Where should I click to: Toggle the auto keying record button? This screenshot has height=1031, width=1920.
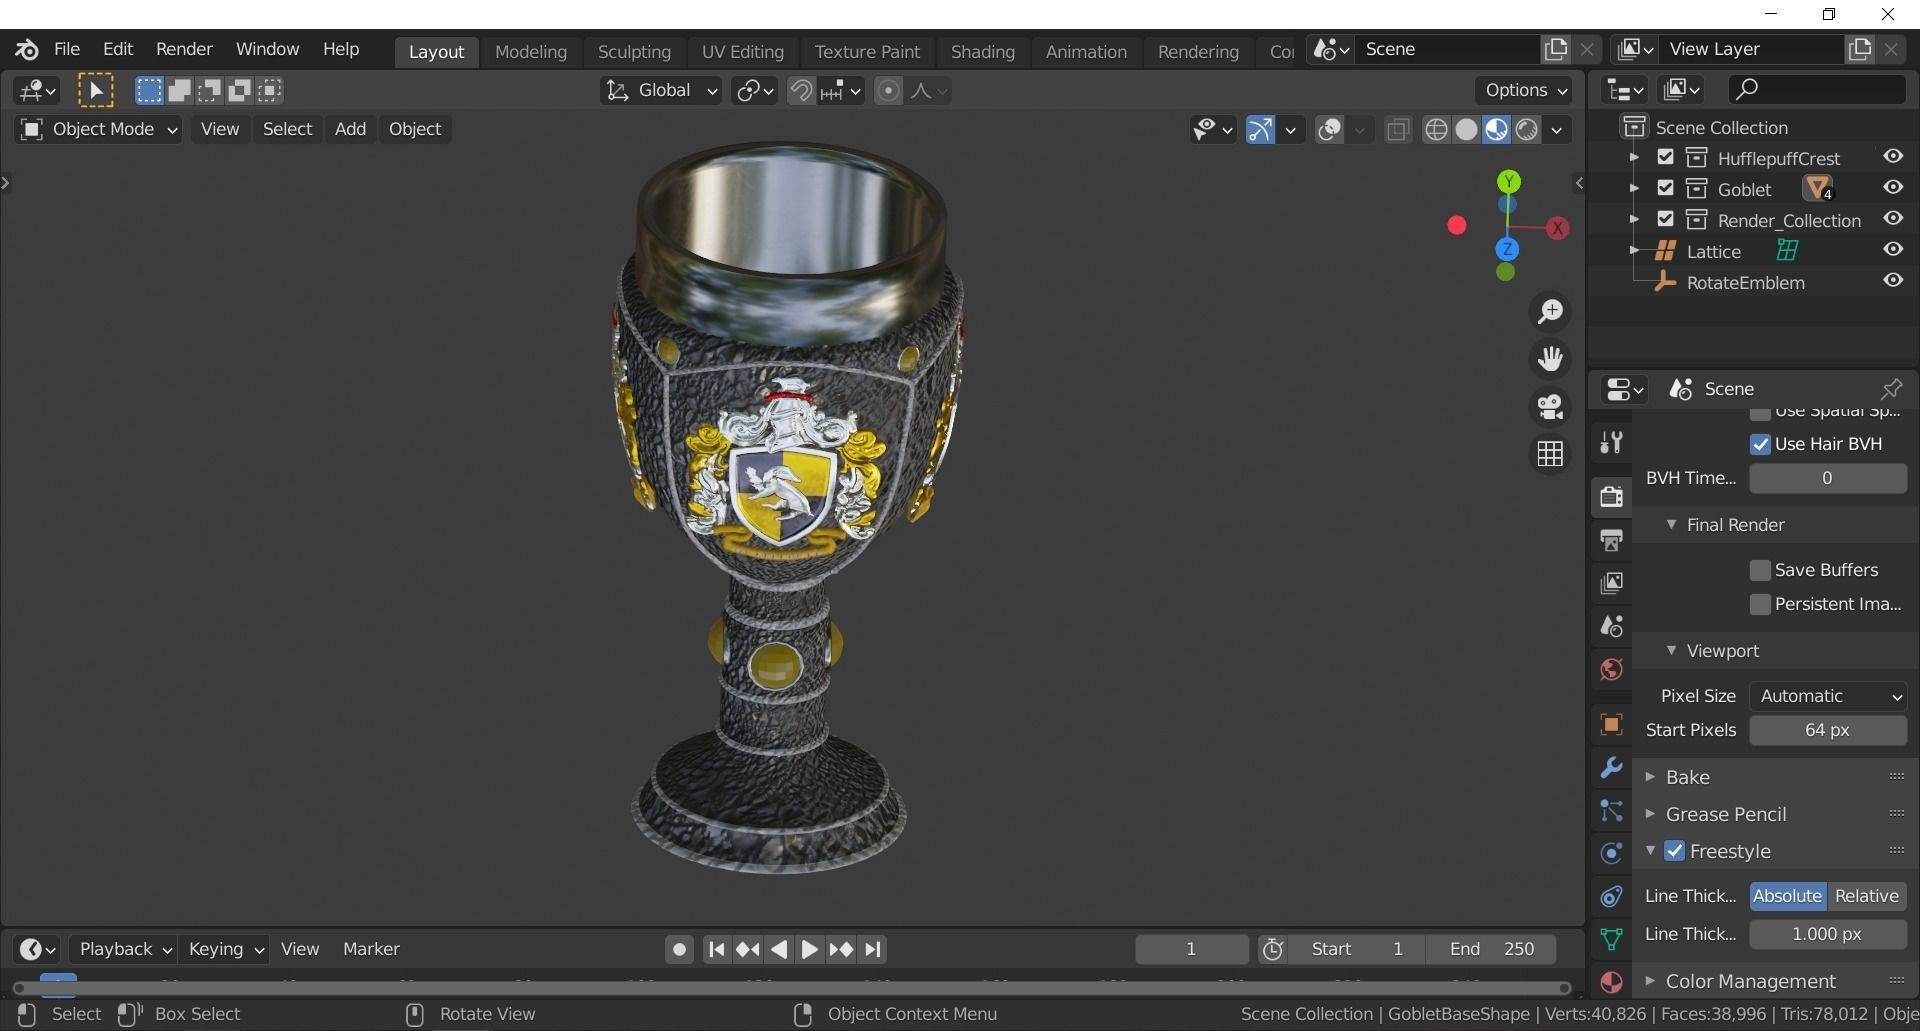coord(679,949)
